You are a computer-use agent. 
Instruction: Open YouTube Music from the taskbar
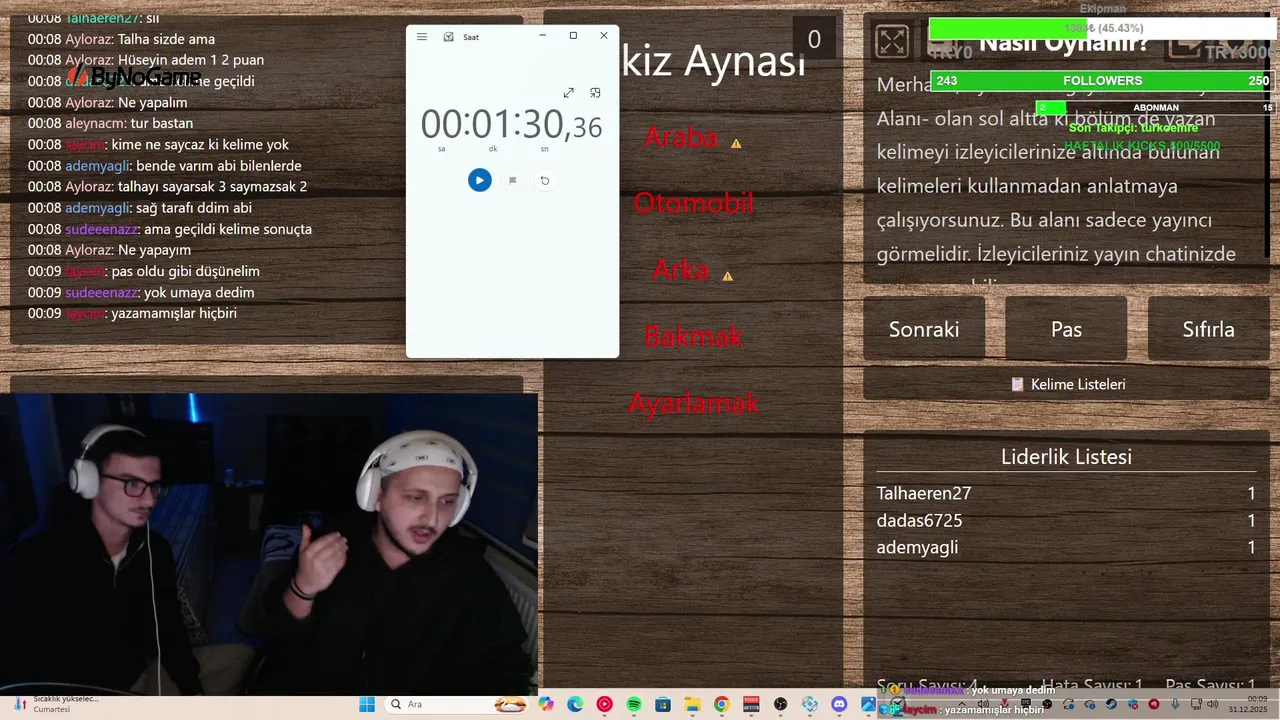point(604,704)
